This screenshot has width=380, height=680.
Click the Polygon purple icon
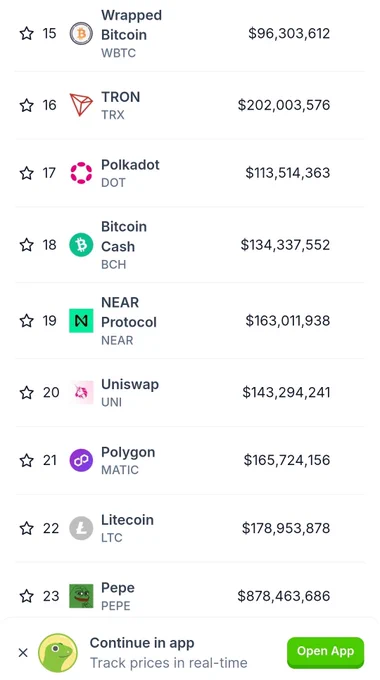pyautogui.click(x=81, y=460)
